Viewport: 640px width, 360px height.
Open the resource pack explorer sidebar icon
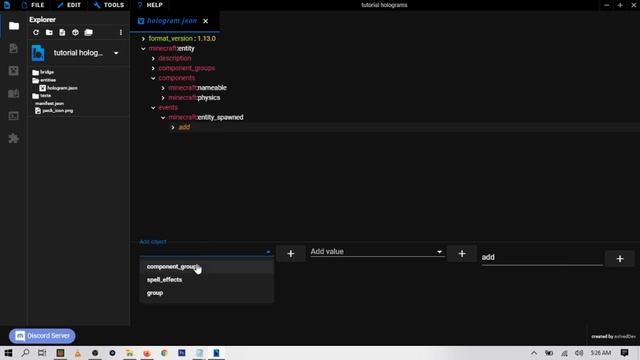(x=13, y=48)
